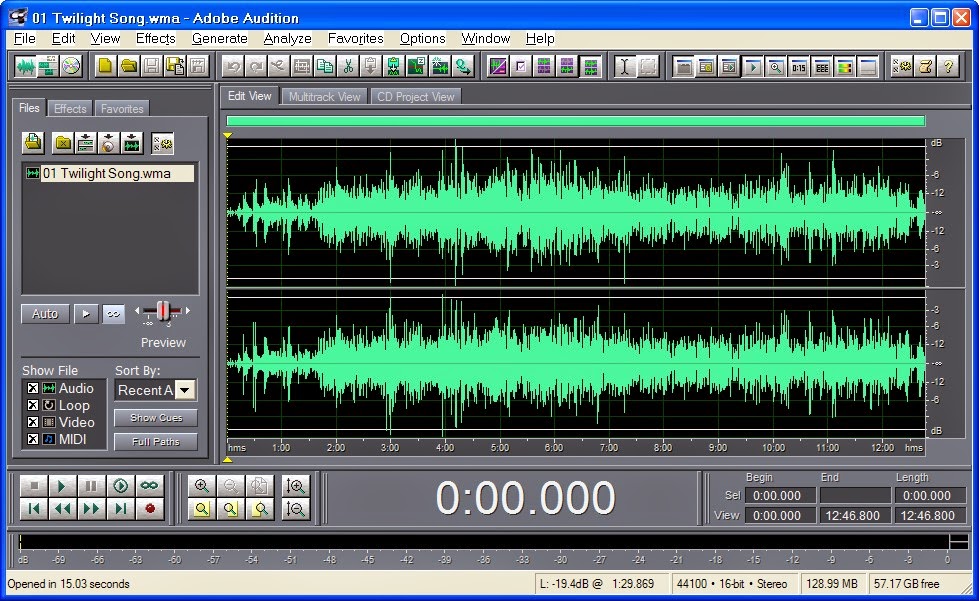Screen dimensions: 979x601
Task: Click the Rewind button
Action: pos(62,509)
